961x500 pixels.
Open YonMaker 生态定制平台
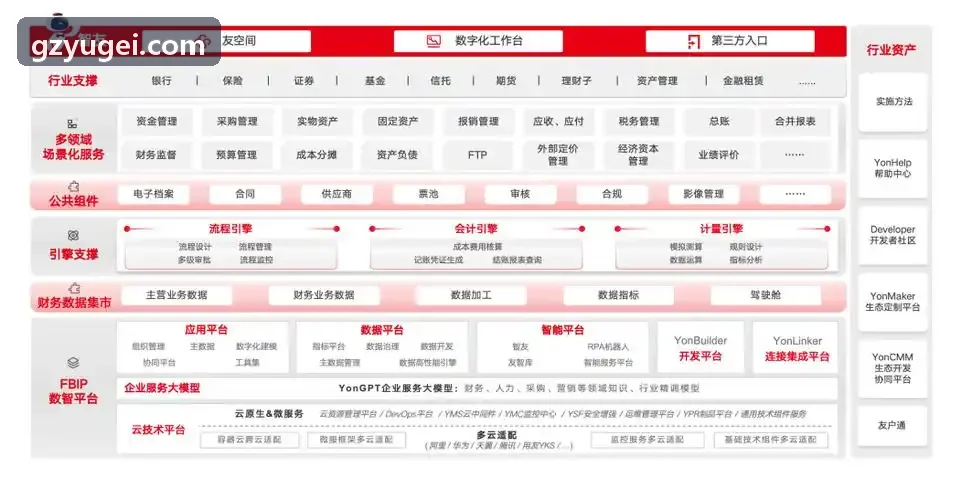(893, 301)
